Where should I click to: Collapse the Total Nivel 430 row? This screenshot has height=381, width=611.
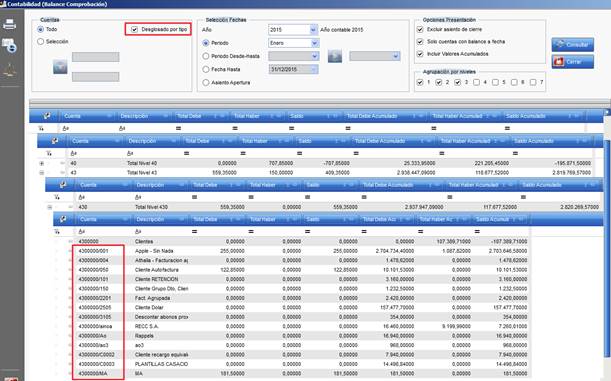[x=50, y=207]
